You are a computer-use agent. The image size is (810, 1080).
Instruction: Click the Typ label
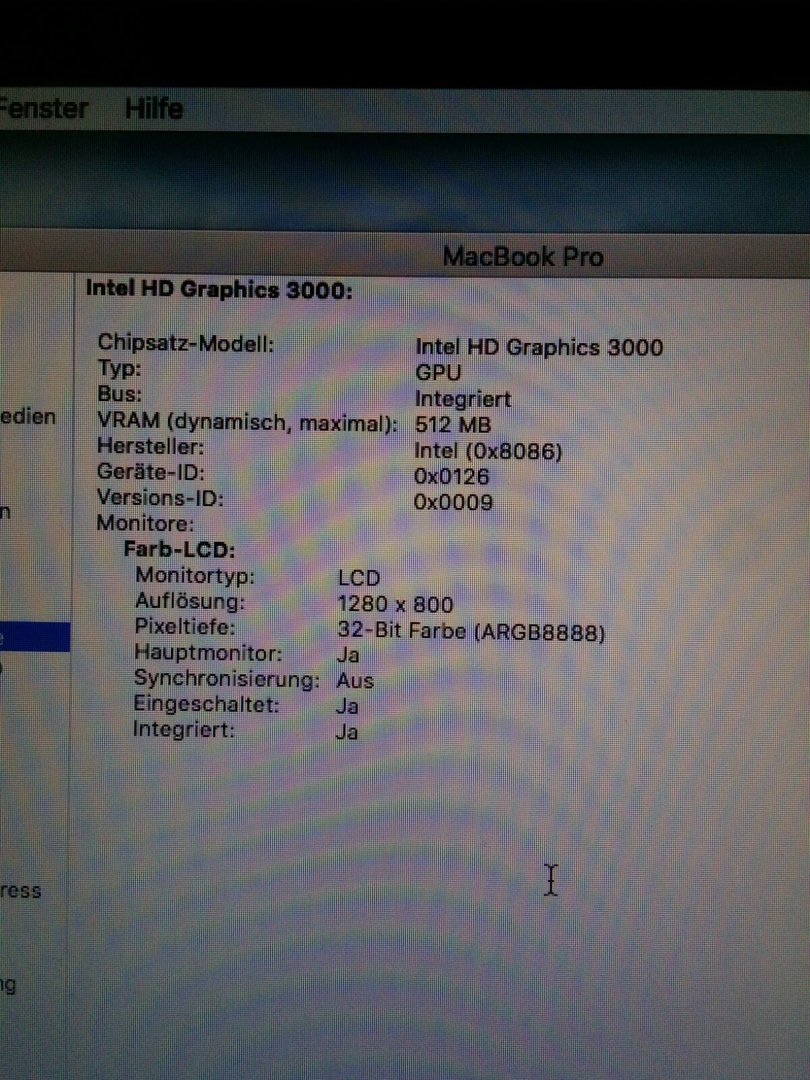[x=119, y=368]
